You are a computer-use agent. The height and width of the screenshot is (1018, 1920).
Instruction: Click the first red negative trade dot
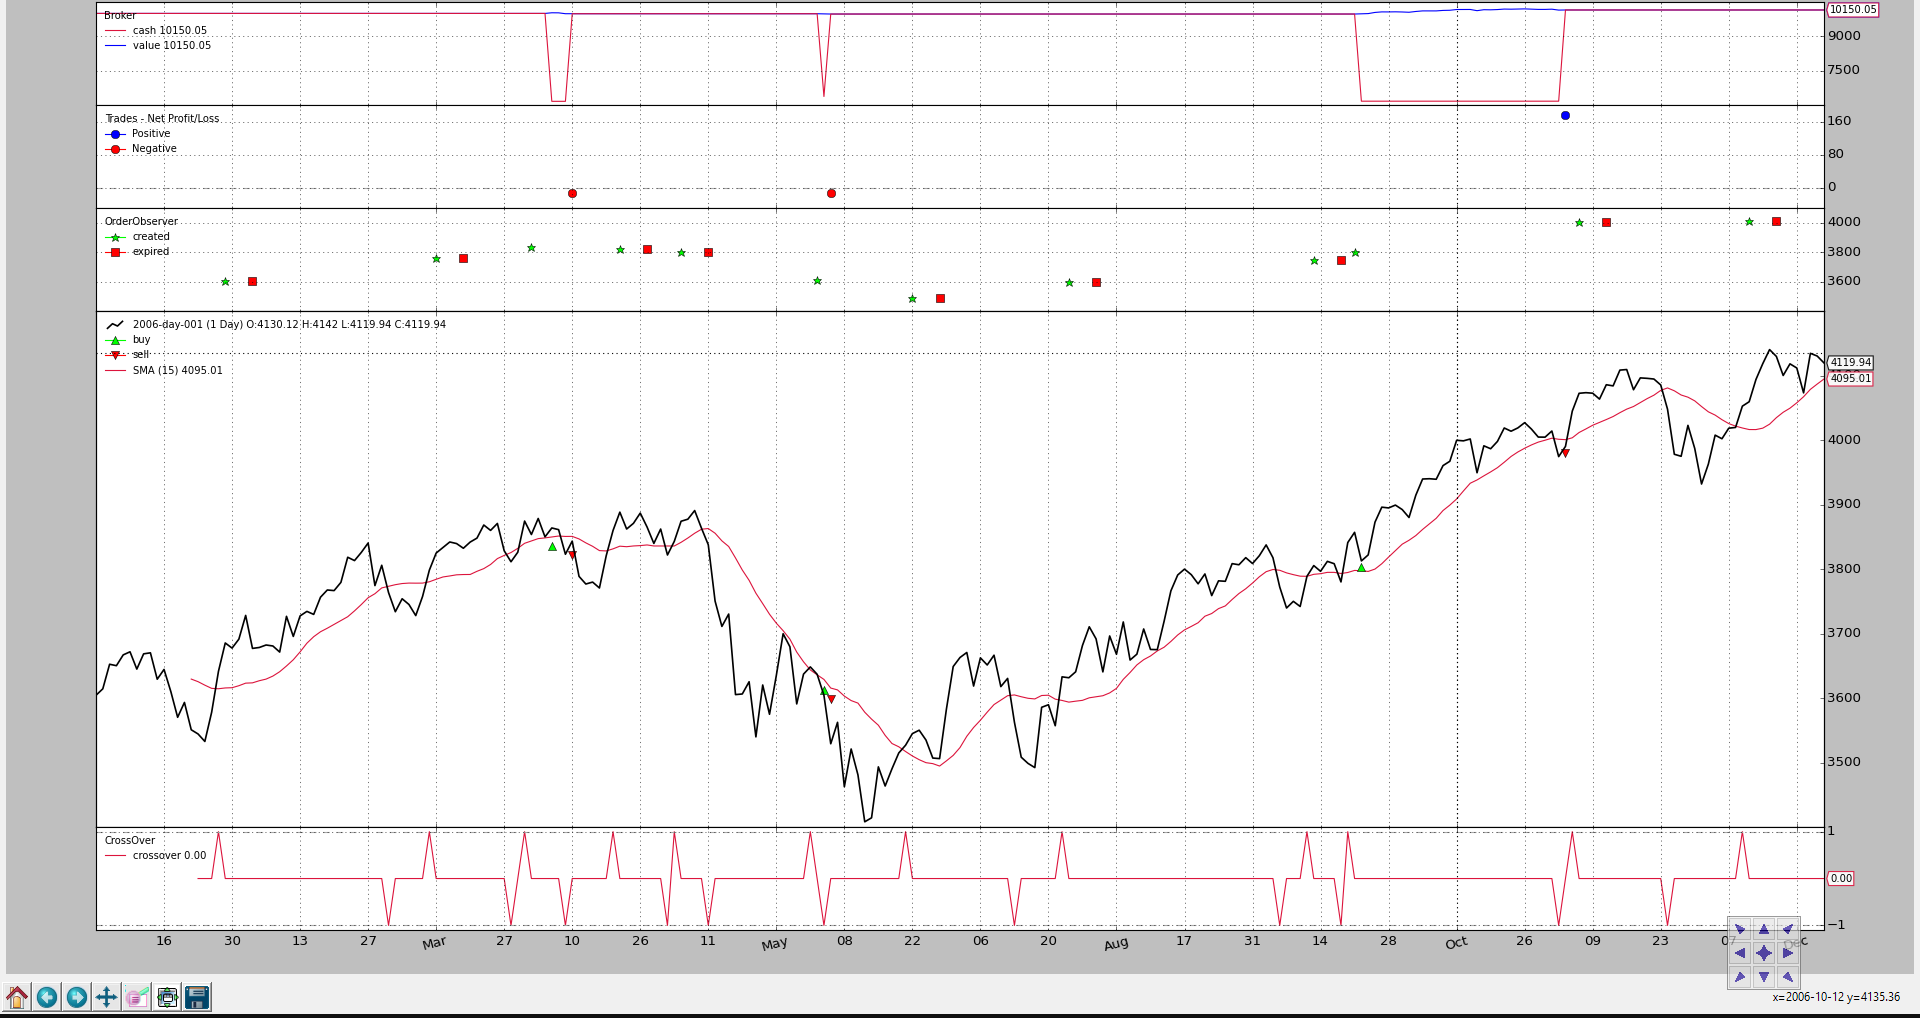click(572, 193)
